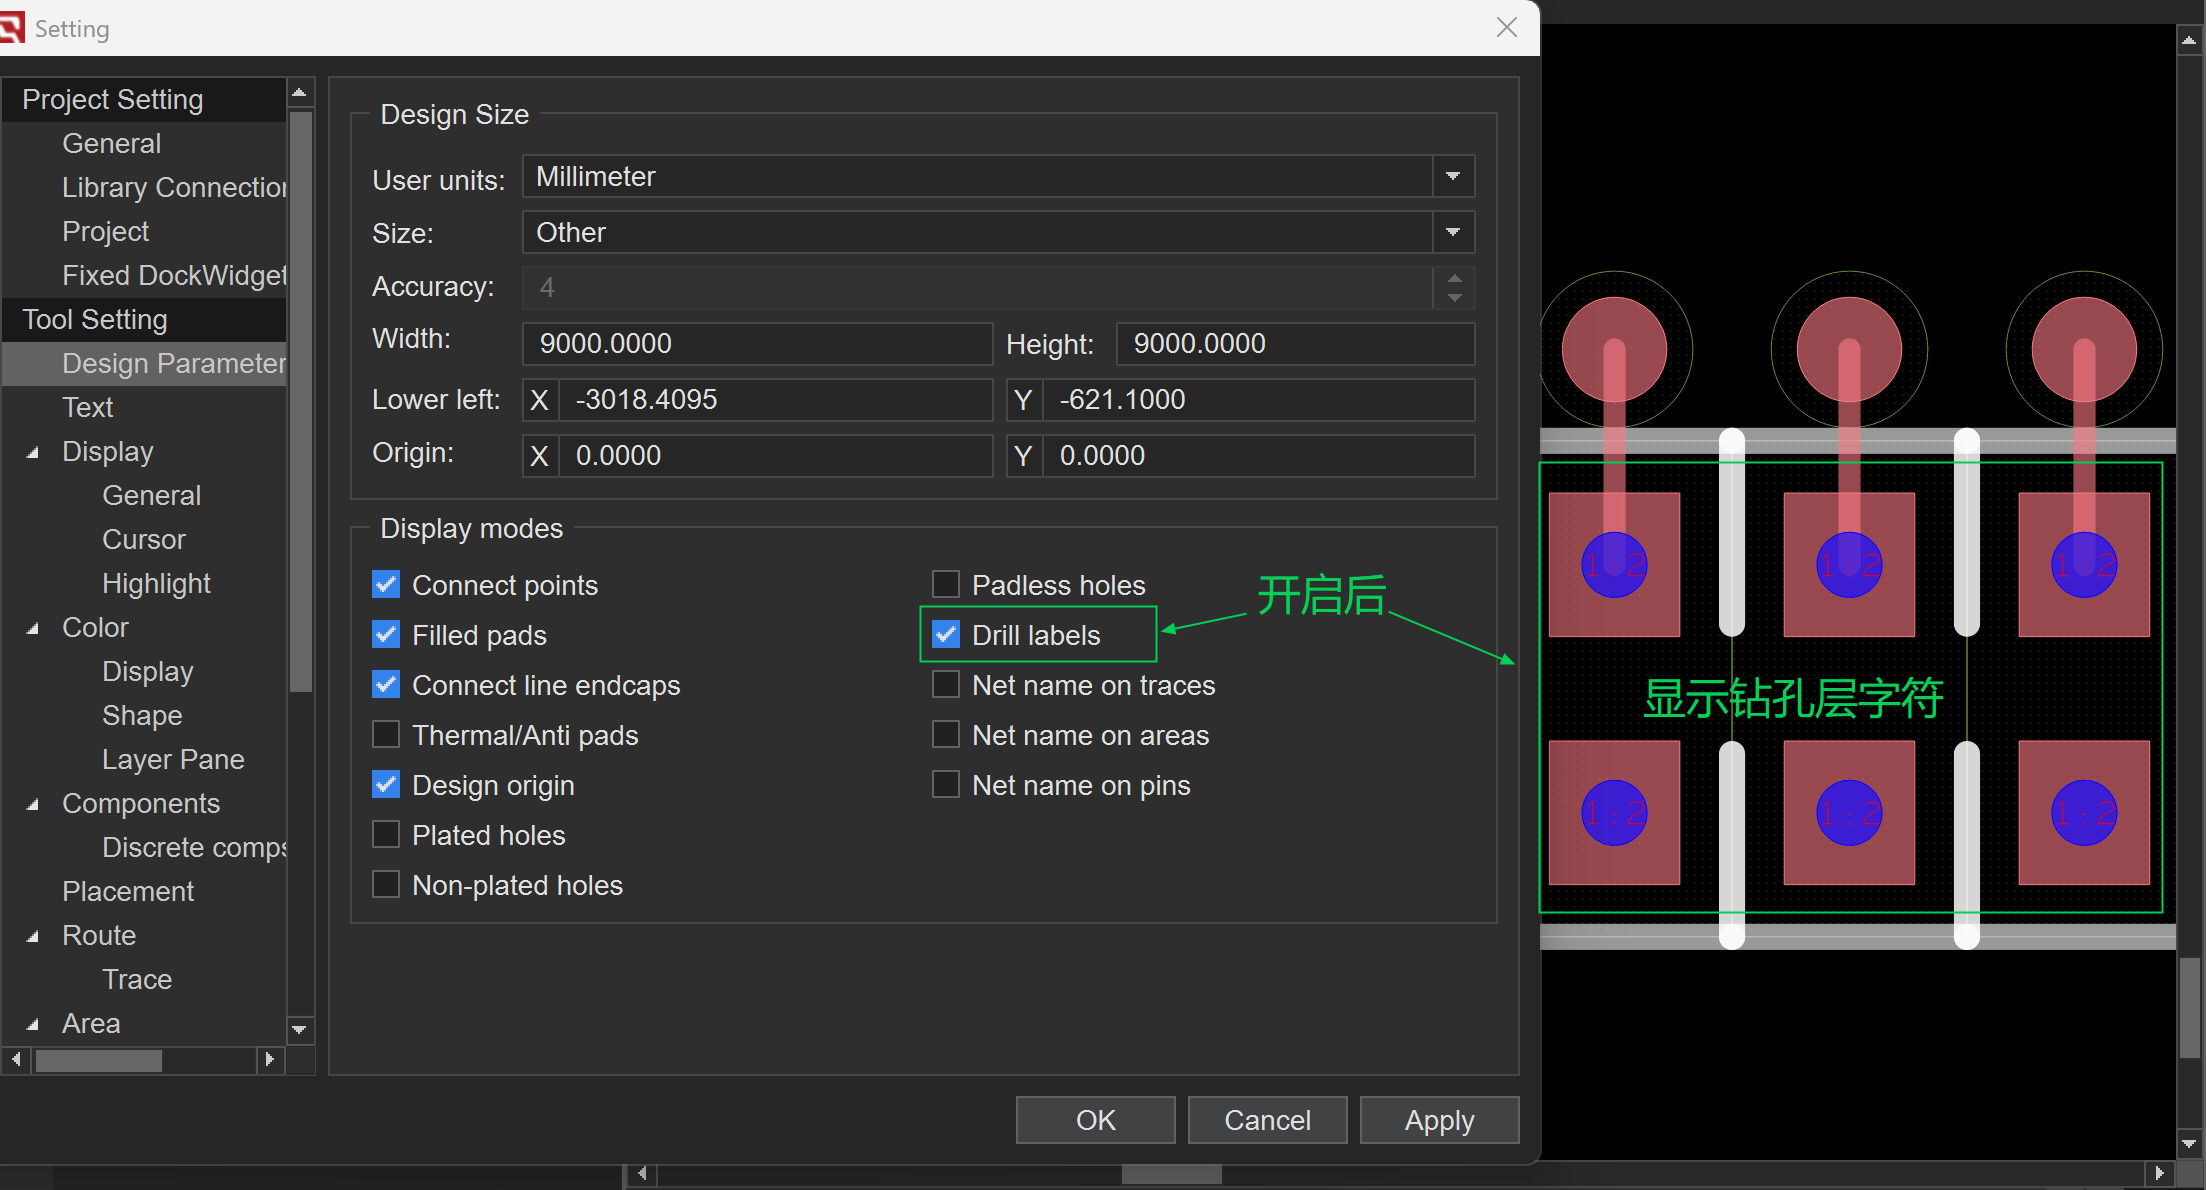Open the Size dropdown

1453,233
